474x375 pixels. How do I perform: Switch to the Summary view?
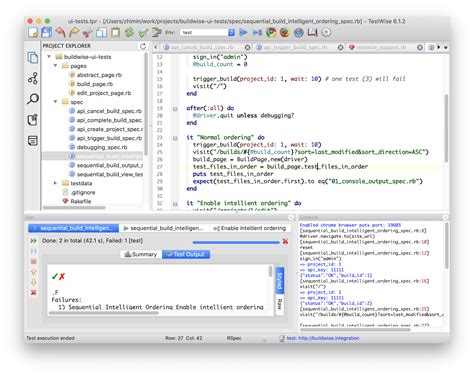(x=141, y=254)
